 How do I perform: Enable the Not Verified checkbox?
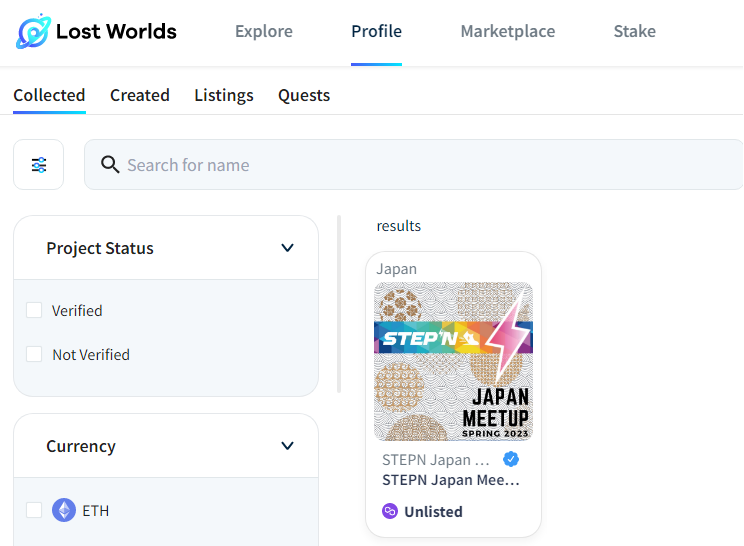click(x=34, y=354)
